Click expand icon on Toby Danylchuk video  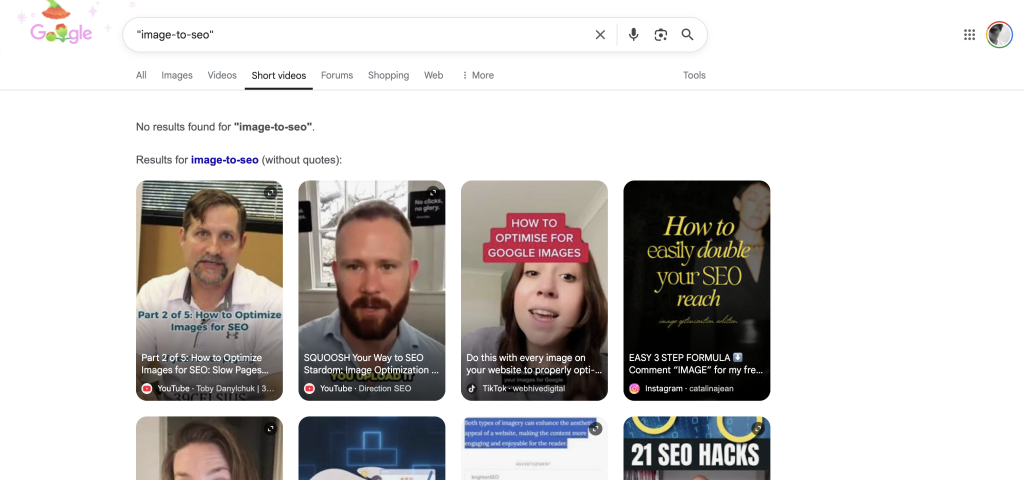click(270, 193)
